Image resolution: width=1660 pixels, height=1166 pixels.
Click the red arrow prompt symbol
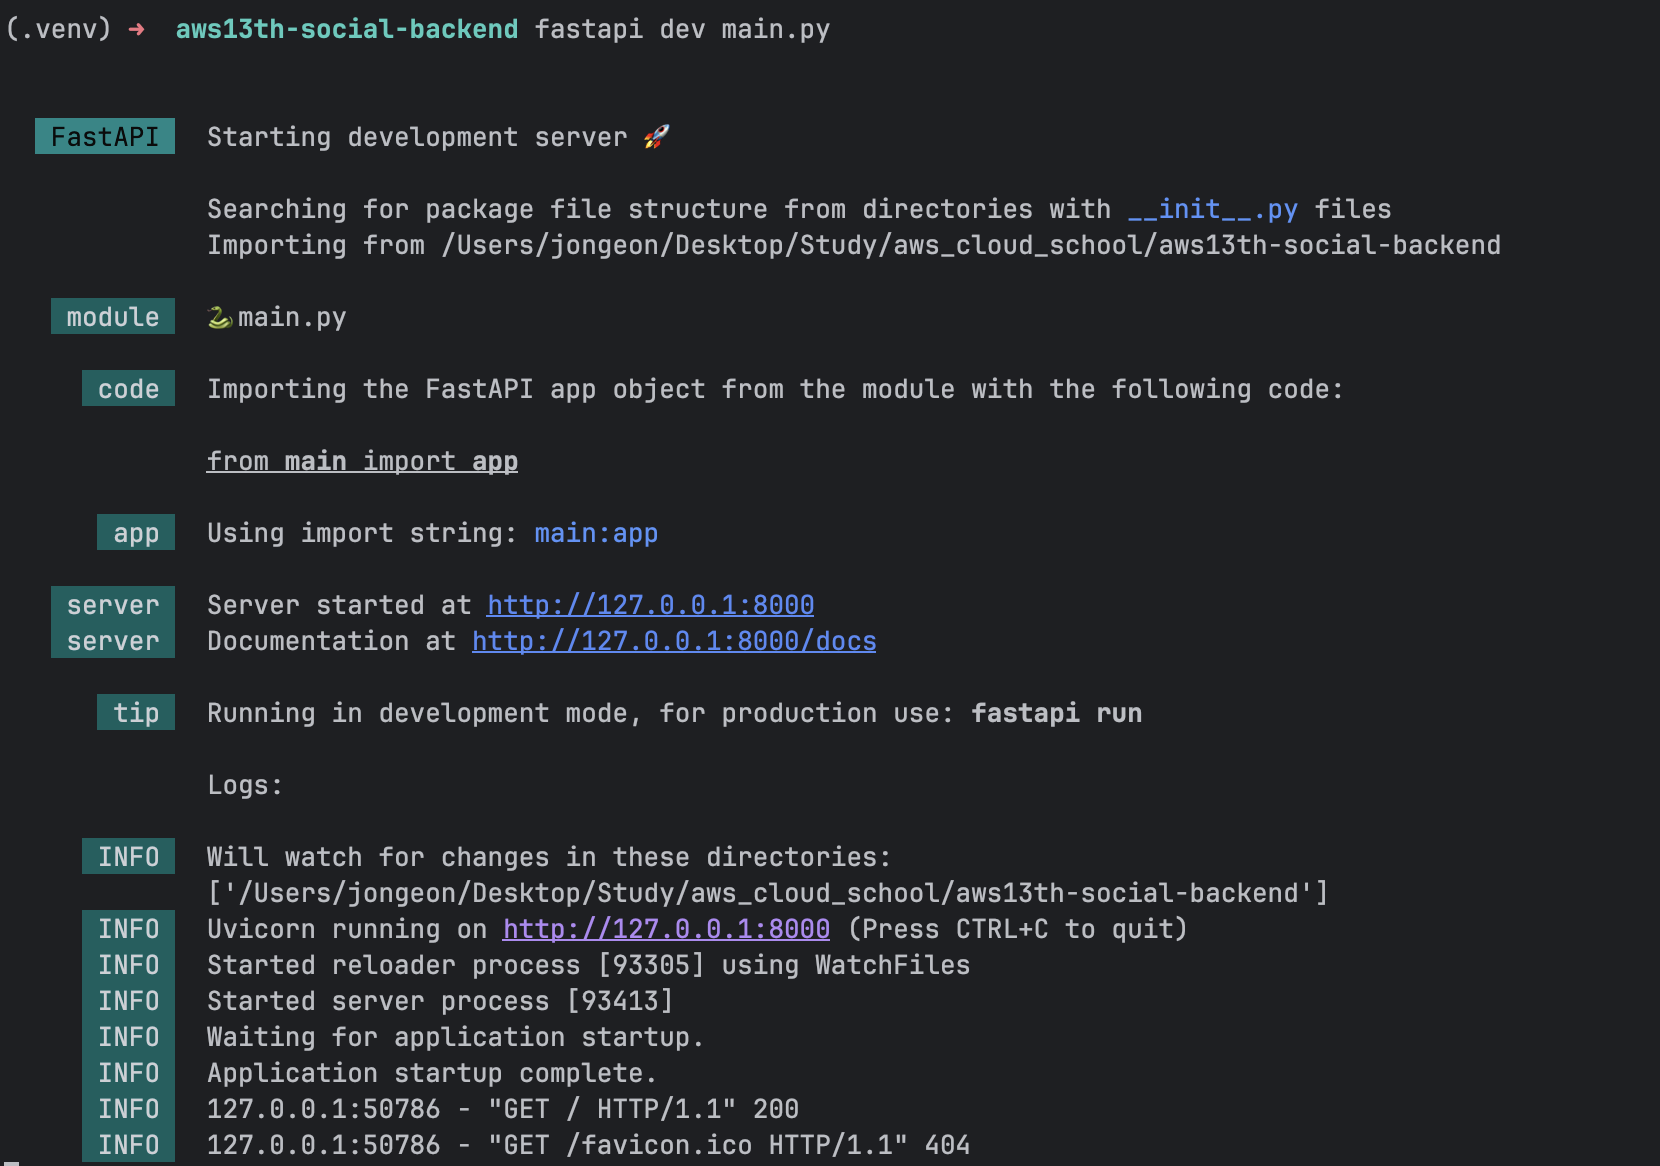[137, 29]
